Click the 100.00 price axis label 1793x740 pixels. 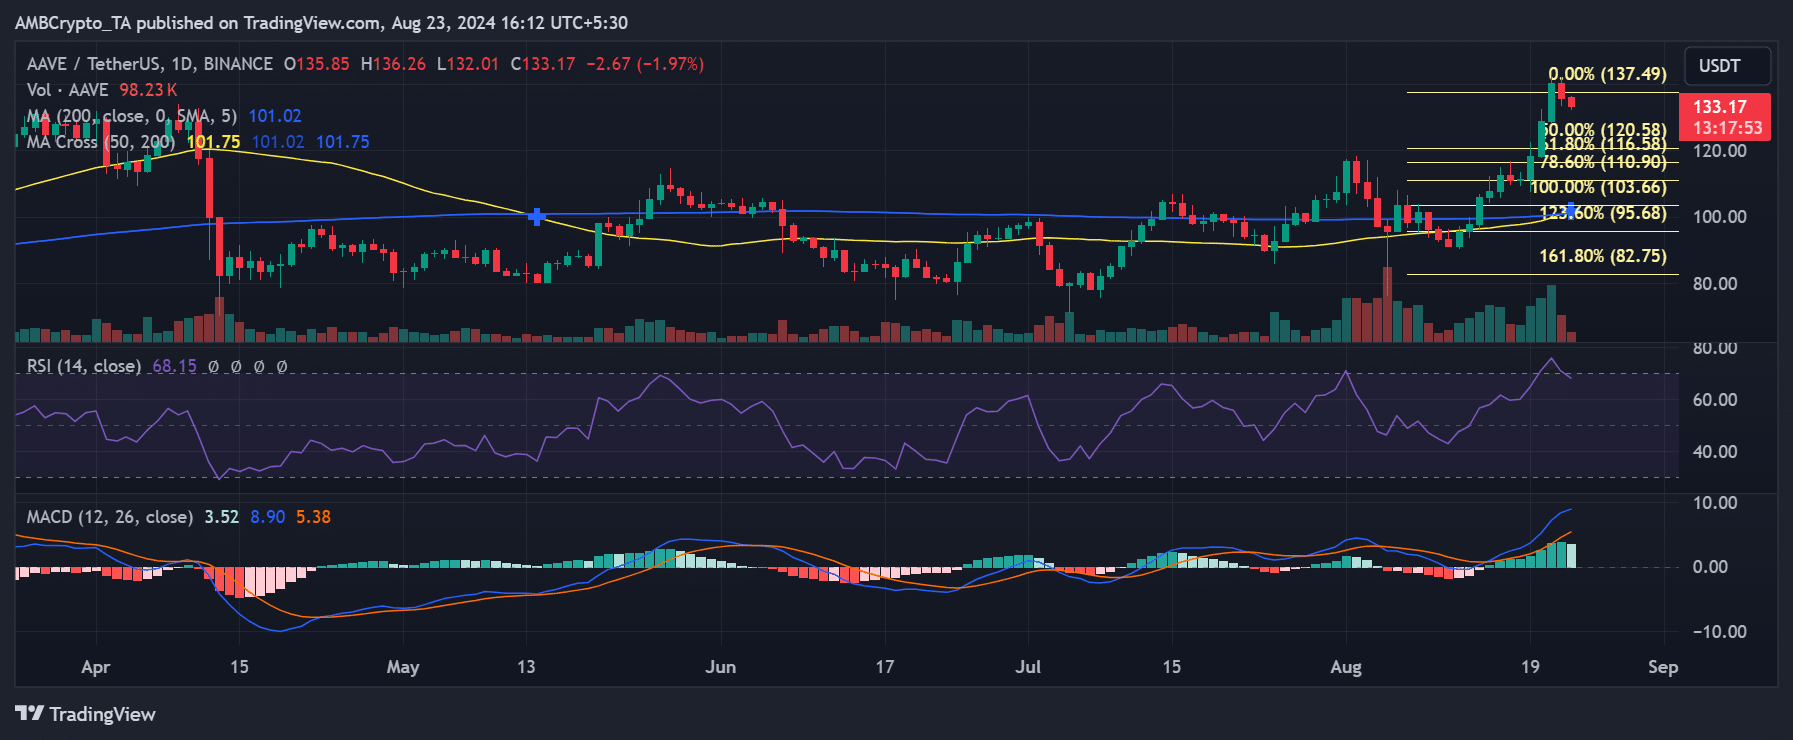[1720, 217]
